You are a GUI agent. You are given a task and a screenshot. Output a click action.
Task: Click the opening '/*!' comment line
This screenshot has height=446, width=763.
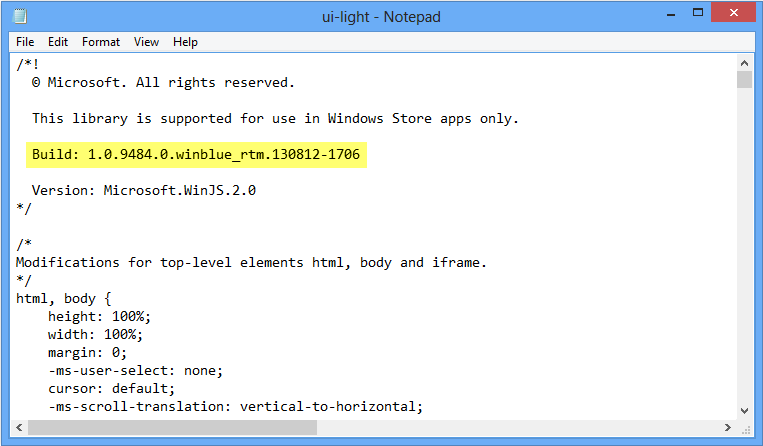[x=27, y=64]
